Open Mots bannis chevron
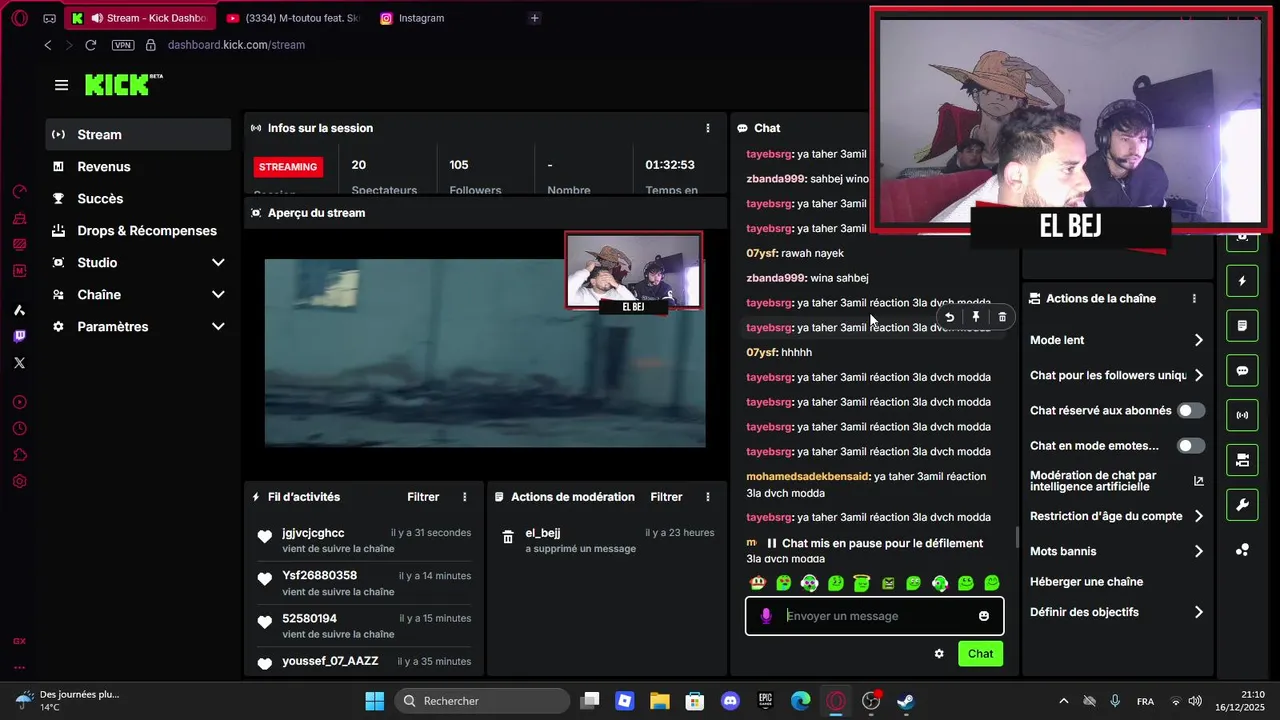This screenshot has width=1280, height=720. tap(1199, 551)
